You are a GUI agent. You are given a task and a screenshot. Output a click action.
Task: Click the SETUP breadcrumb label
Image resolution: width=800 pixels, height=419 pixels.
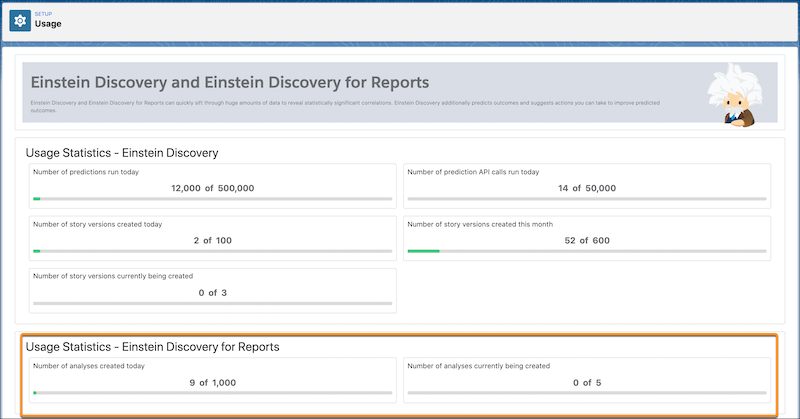click(x=43, y=14)
